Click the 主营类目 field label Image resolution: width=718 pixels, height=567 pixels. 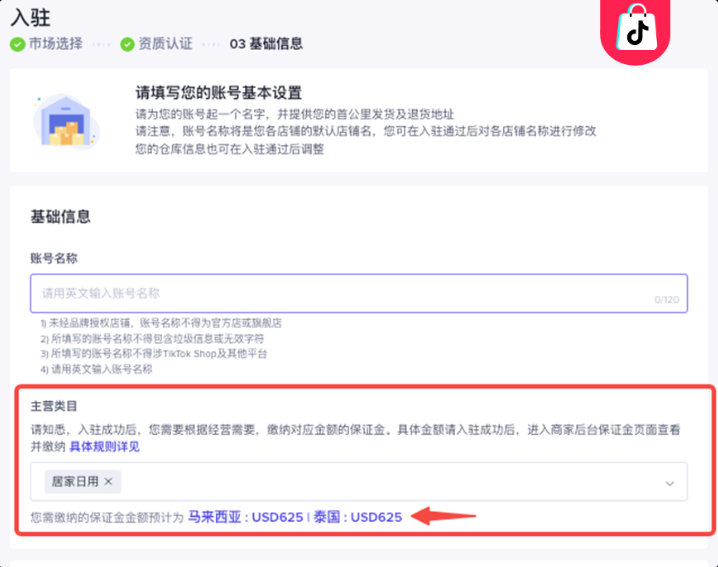click(54, 406)
